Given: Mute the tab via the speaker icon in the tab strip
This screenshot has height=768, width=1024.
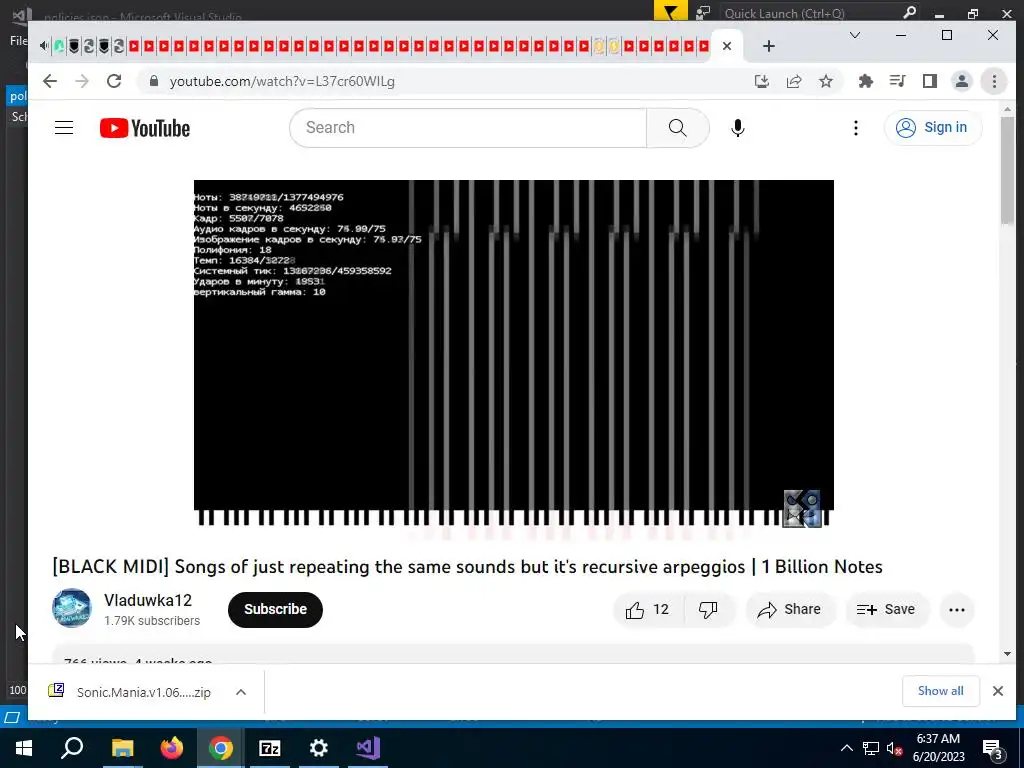Looking at the screenshot, I should [x=44, y=46].
